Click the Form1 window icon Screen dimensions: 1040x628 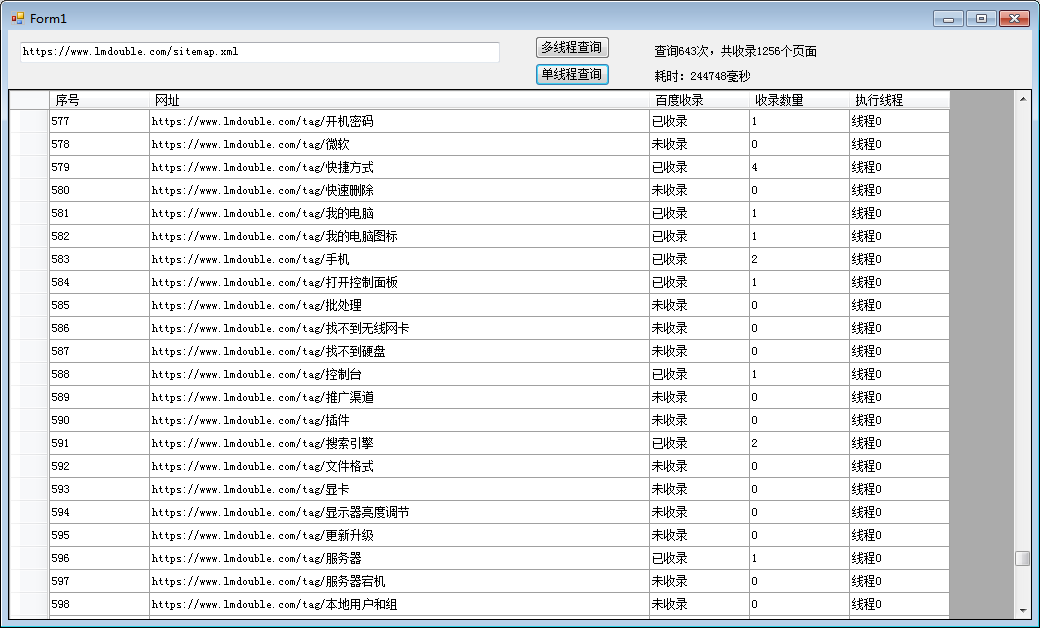[17, 19]
